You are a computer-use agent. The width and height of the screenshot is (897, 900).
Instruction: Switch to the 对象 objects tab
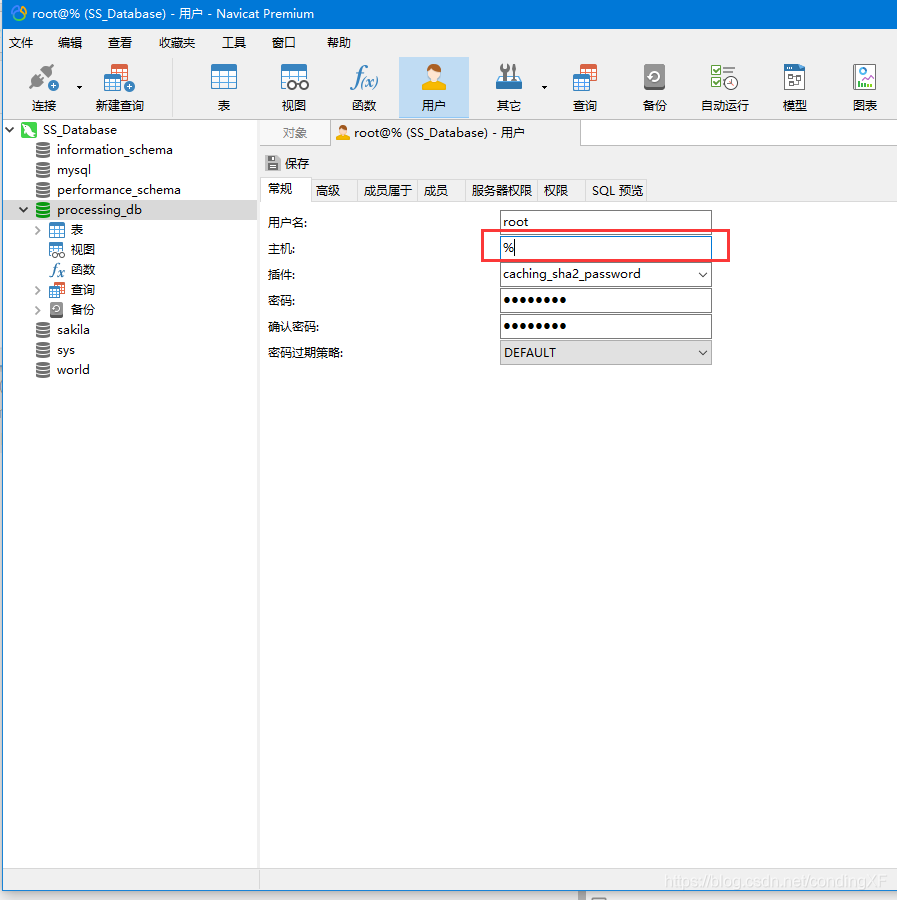point(294,133)
